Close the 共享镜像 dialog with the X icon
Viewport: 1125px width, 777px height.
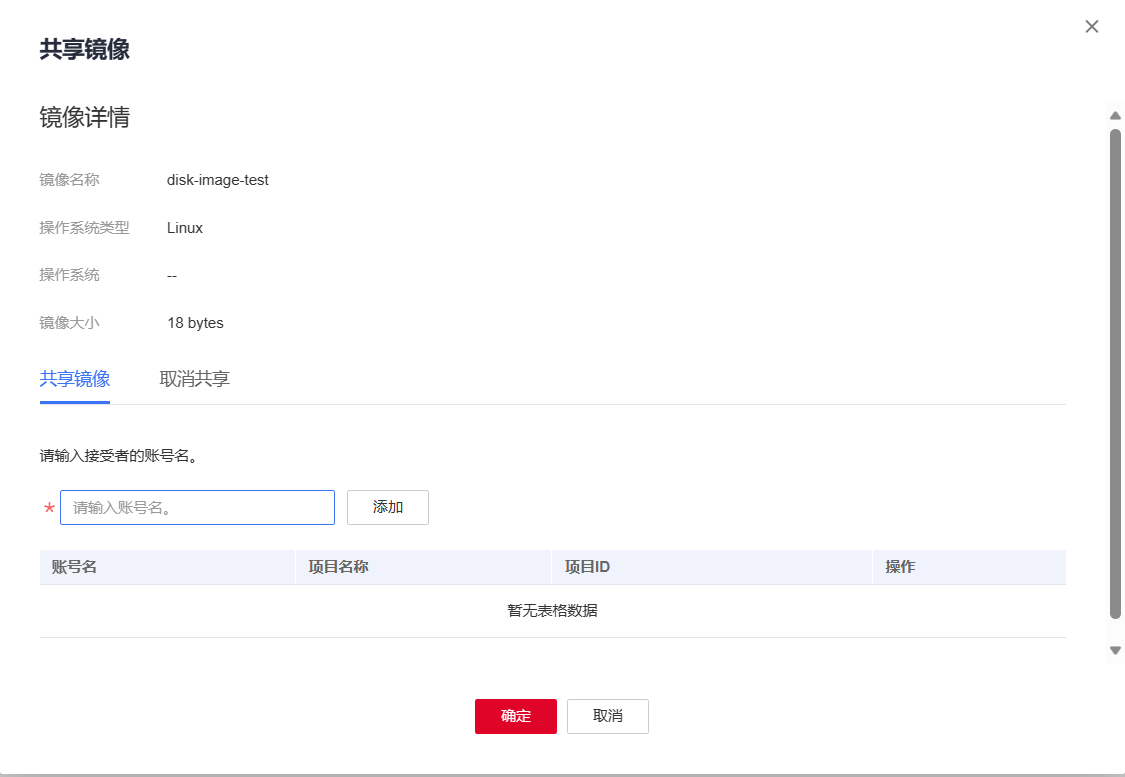[x=1091, y=27]
